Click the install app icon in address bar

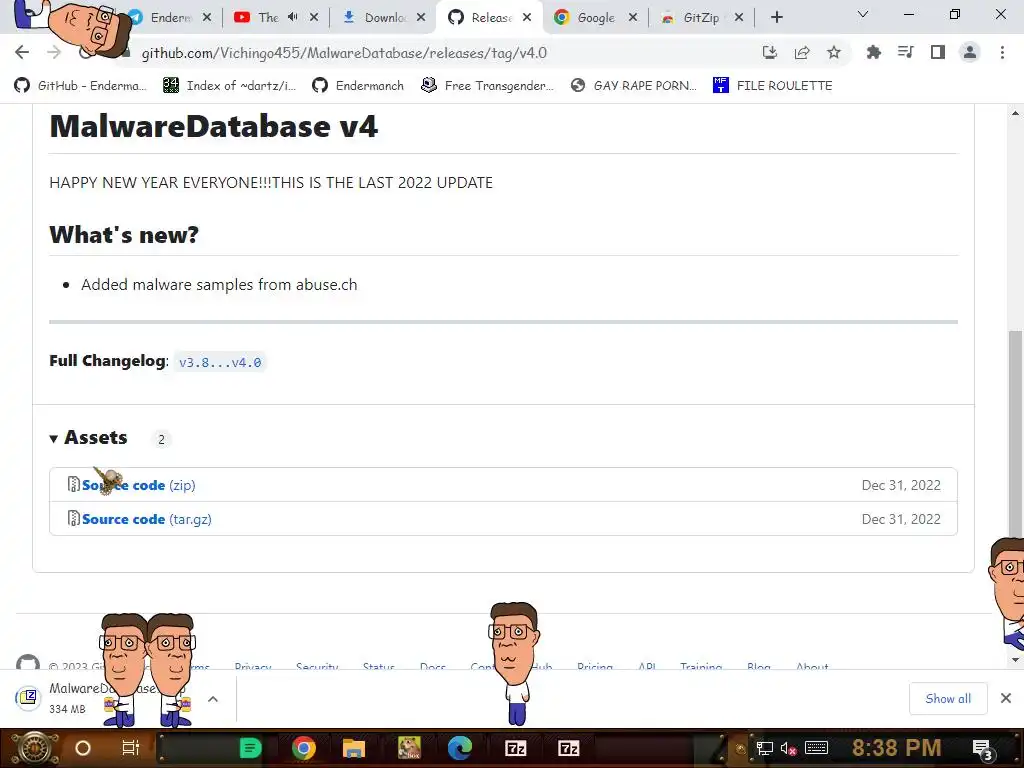click(x=770, y=53)
